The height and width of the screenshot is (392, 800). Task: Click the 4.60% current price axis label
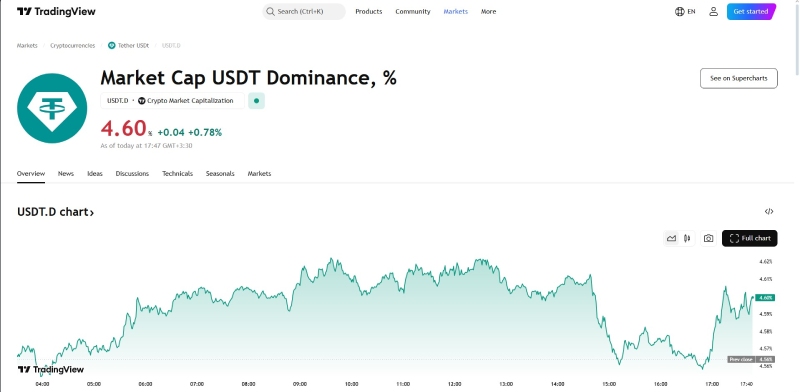point(765,298)
